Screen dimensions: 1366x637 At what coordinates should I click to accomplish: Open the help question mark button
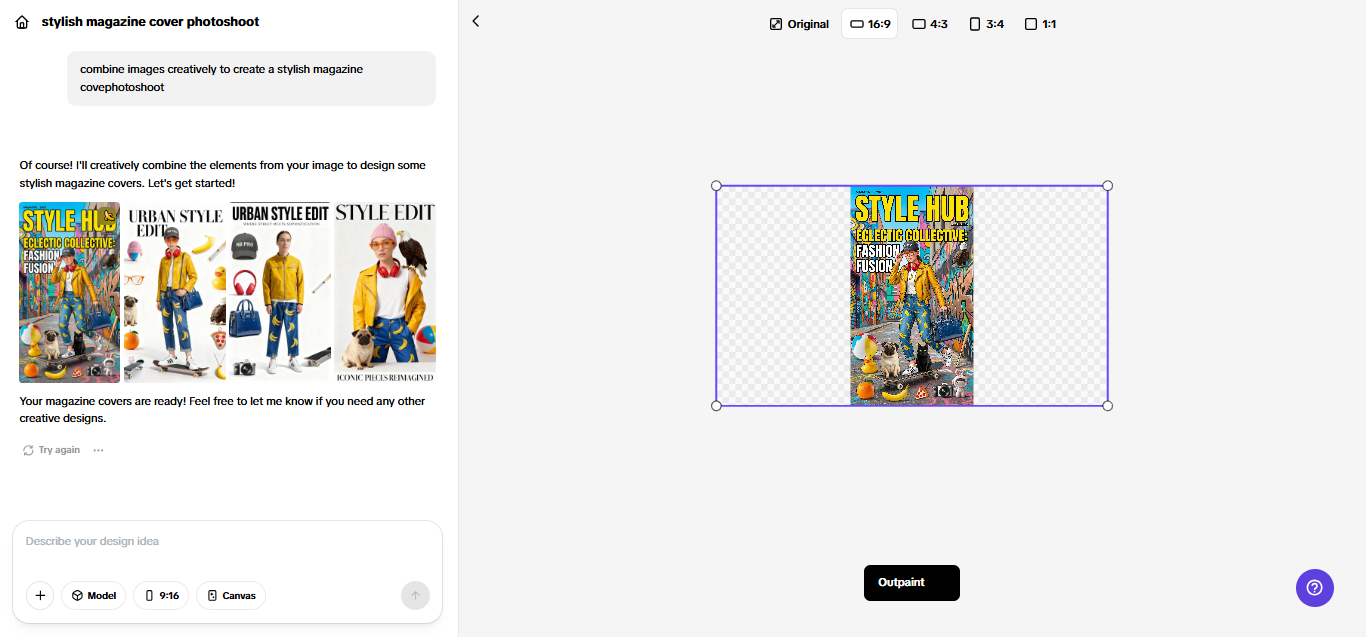[1315, 588]
